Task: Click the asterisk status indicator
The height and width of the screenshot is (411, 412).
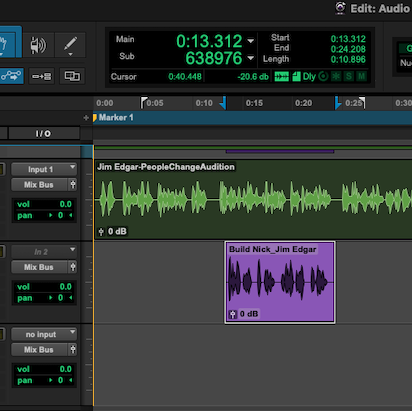Action: [x=336, y=76]
